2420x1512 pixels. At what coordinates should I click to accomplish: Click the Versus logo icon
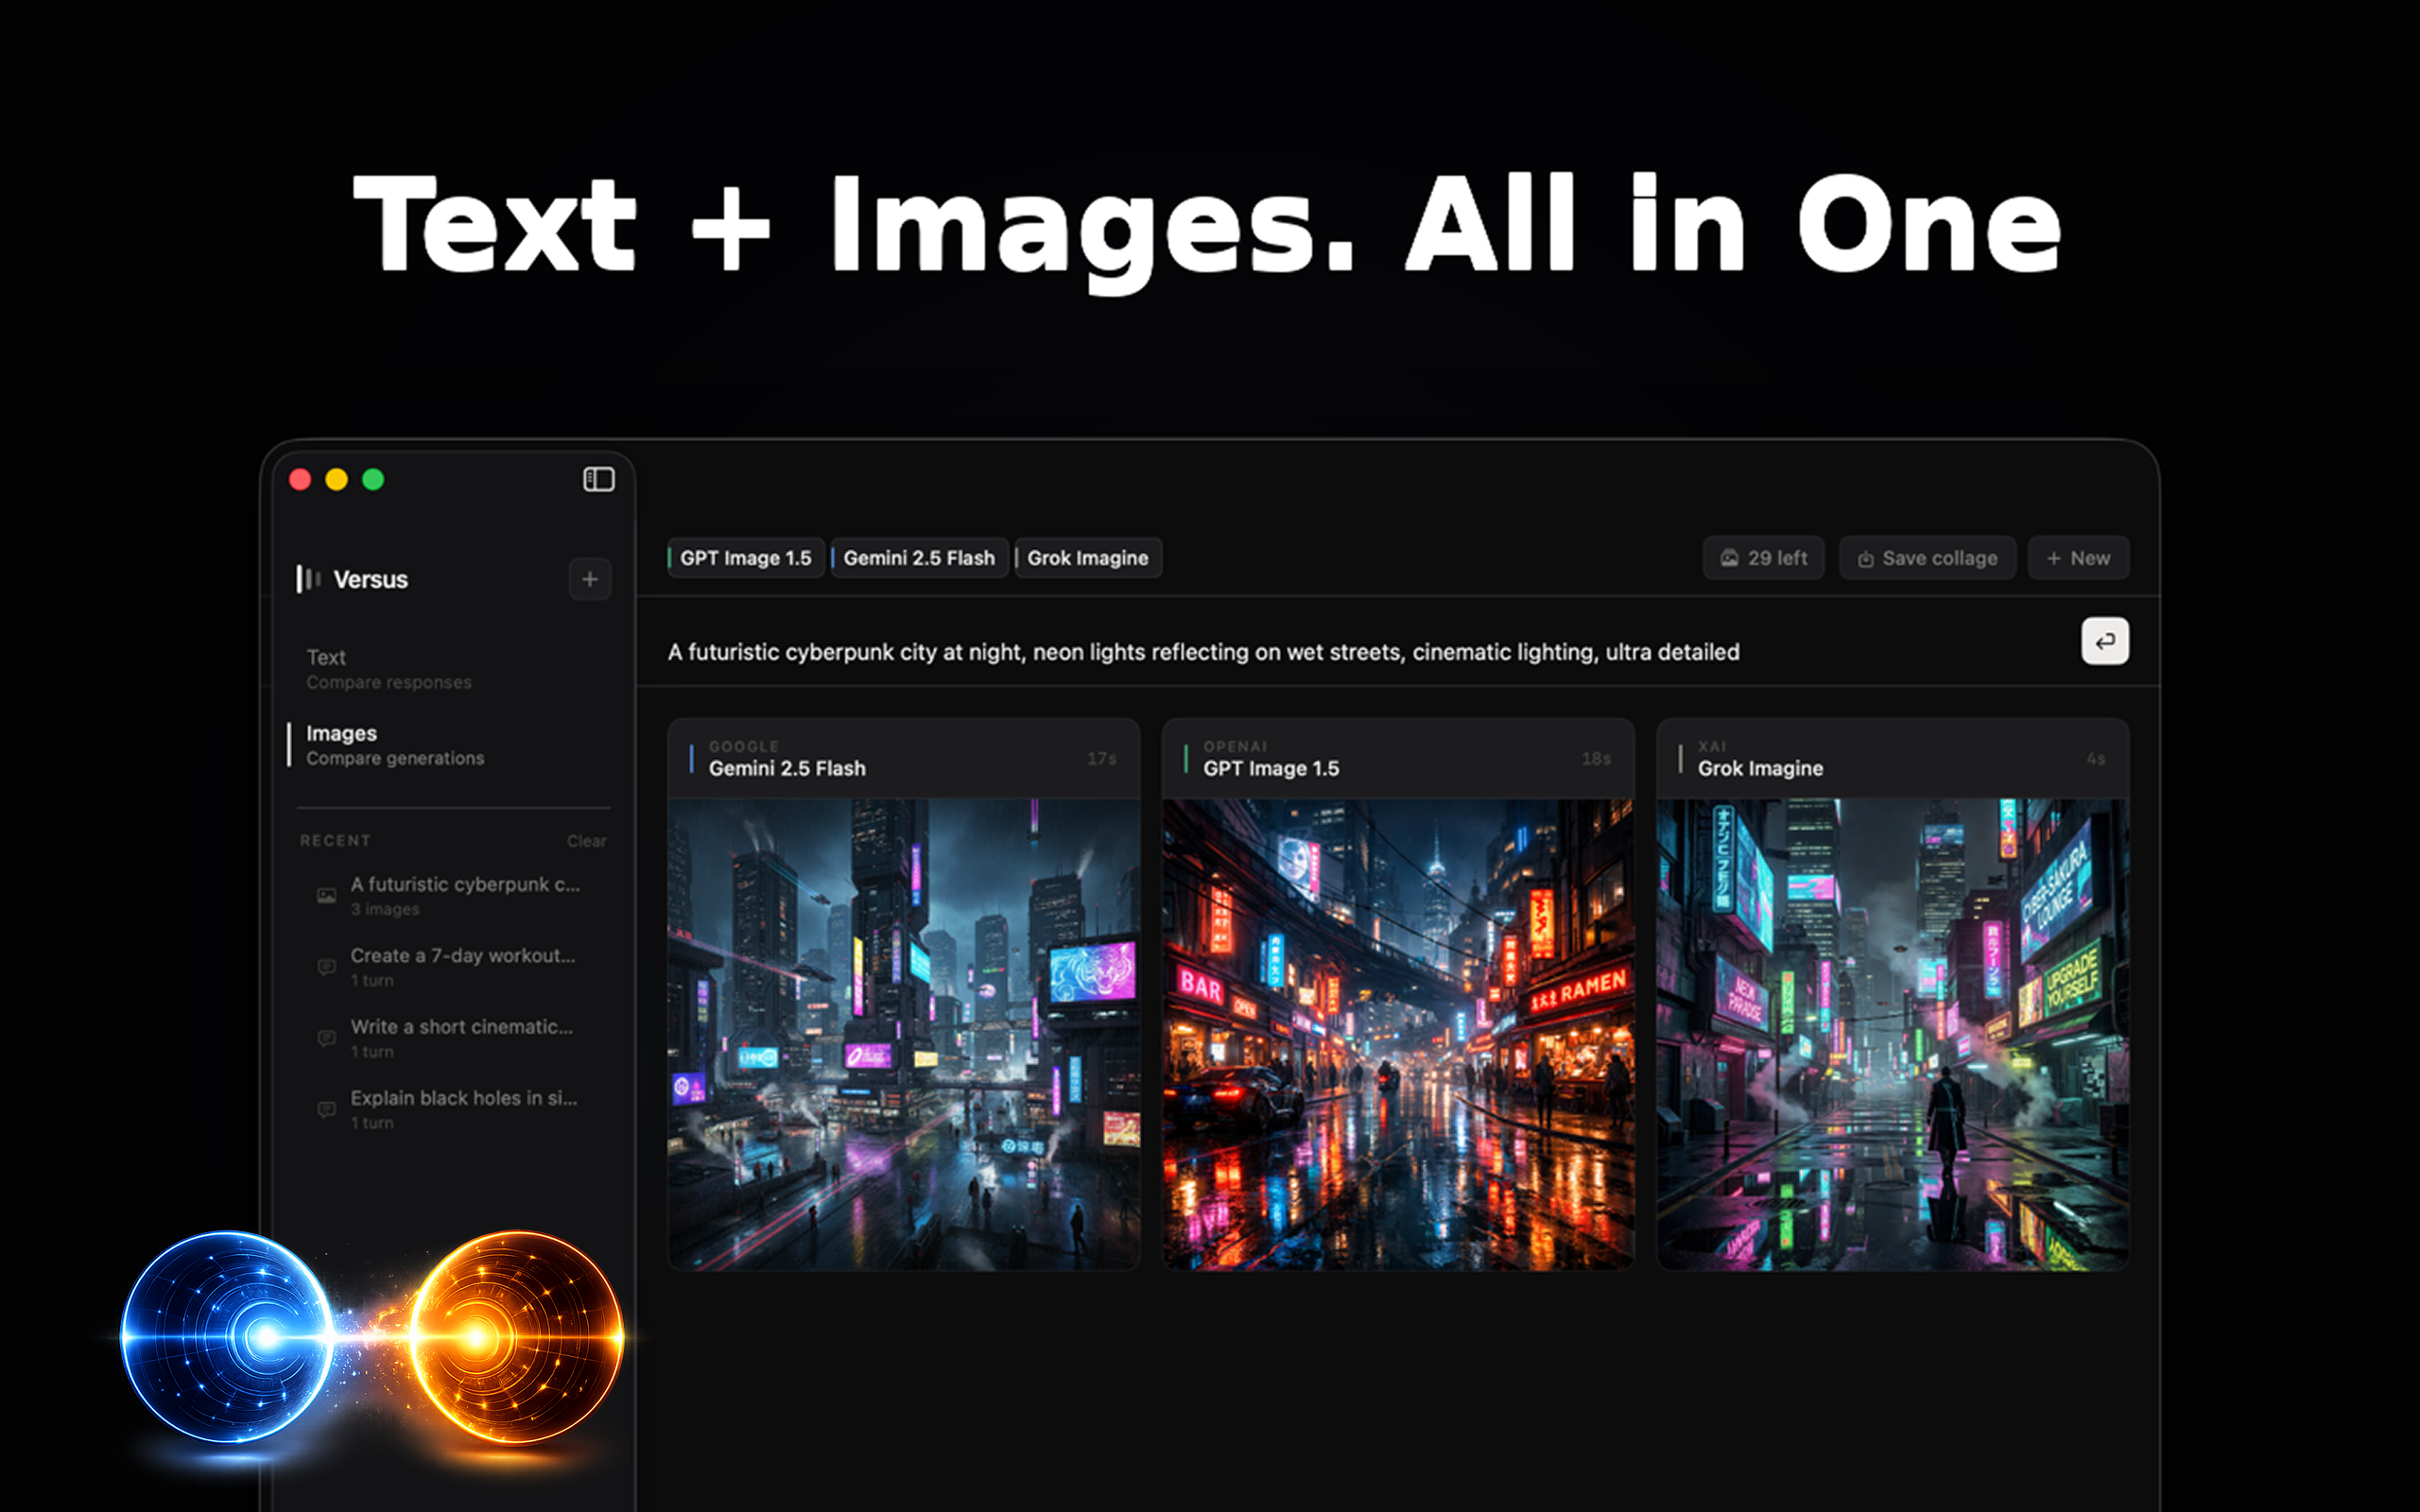[308, 579]
